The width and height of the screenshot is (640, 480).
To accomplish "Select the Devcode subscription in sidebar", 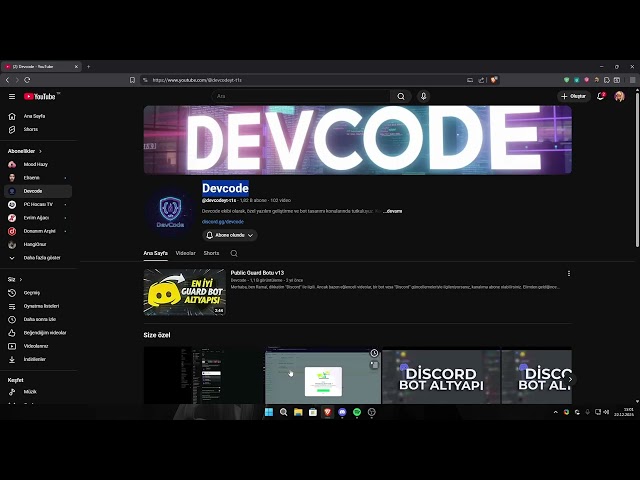I will (x=38, y=191).
